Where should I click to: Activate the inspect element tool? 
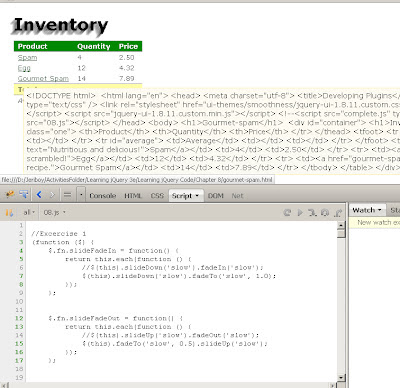pyautogui.click(x=24, y=194)
